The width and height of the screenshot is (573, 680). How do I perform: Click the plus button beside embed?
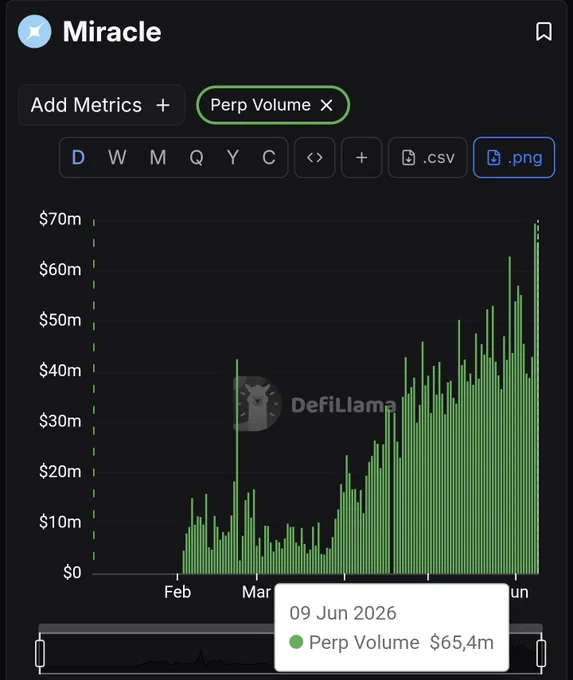pyautogui.click(x=361, y=157)
